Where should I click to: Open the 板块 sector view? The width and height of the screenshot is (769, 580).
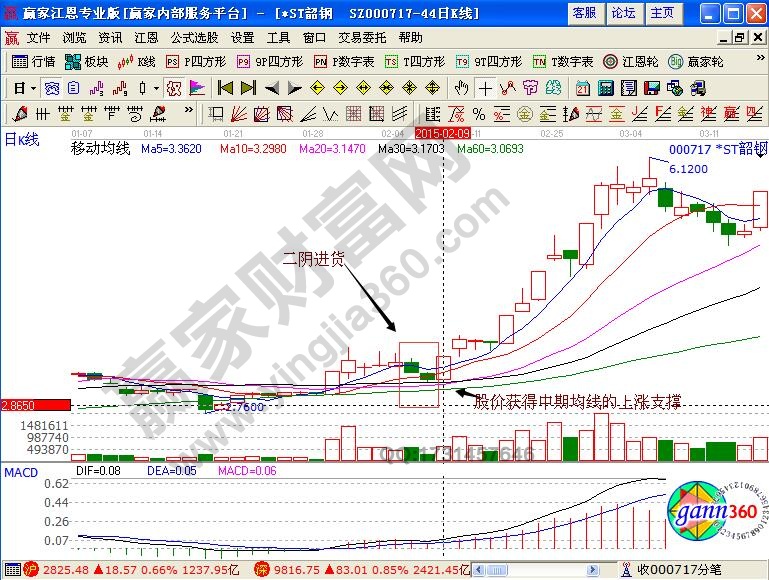88,61
